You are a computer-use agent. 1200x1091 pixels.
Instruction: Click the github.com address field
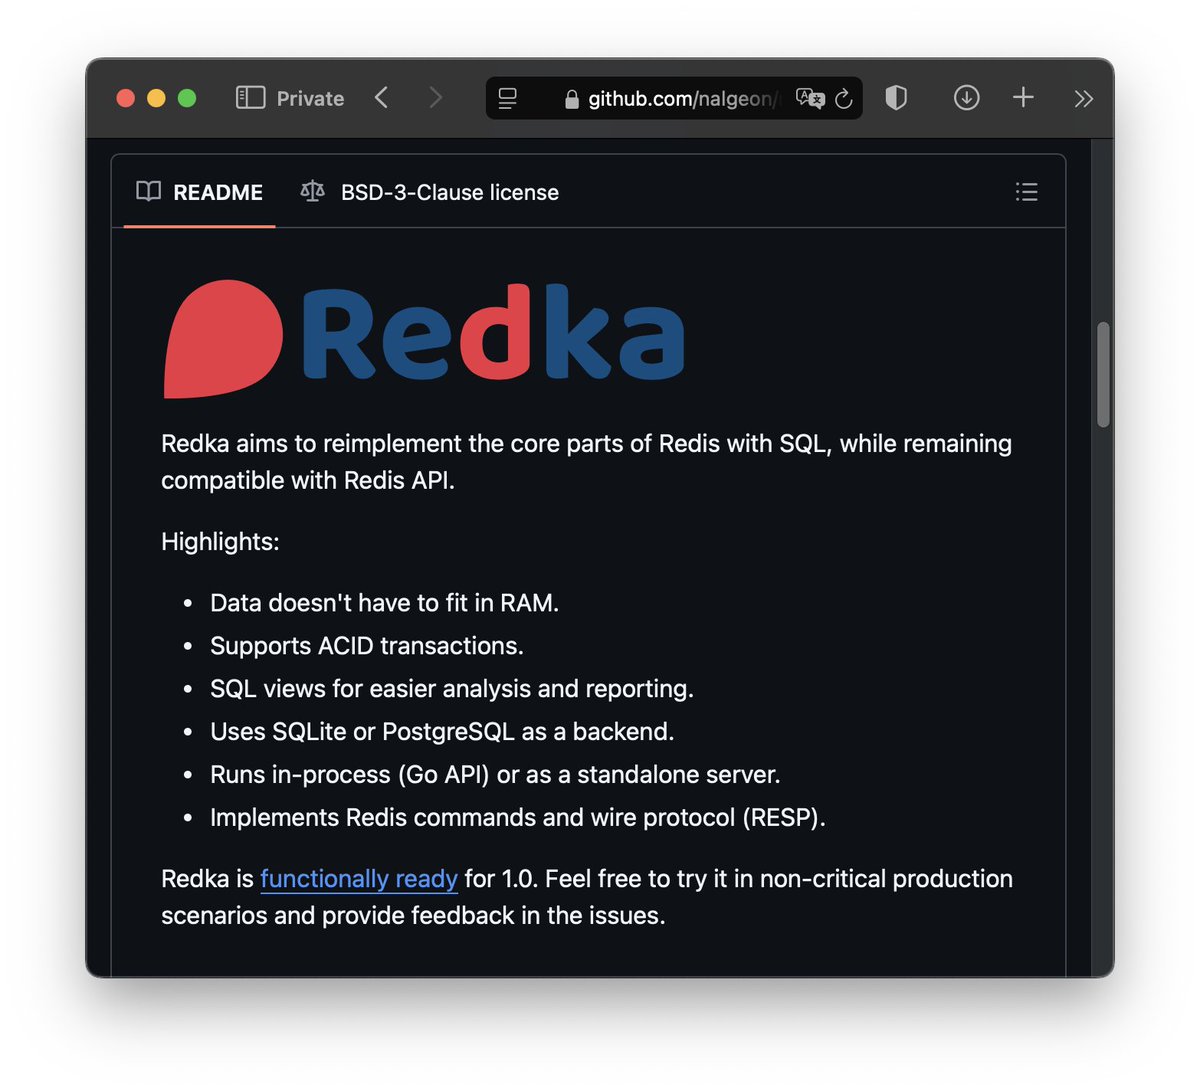pyautogui.click(x=674, y=98)
